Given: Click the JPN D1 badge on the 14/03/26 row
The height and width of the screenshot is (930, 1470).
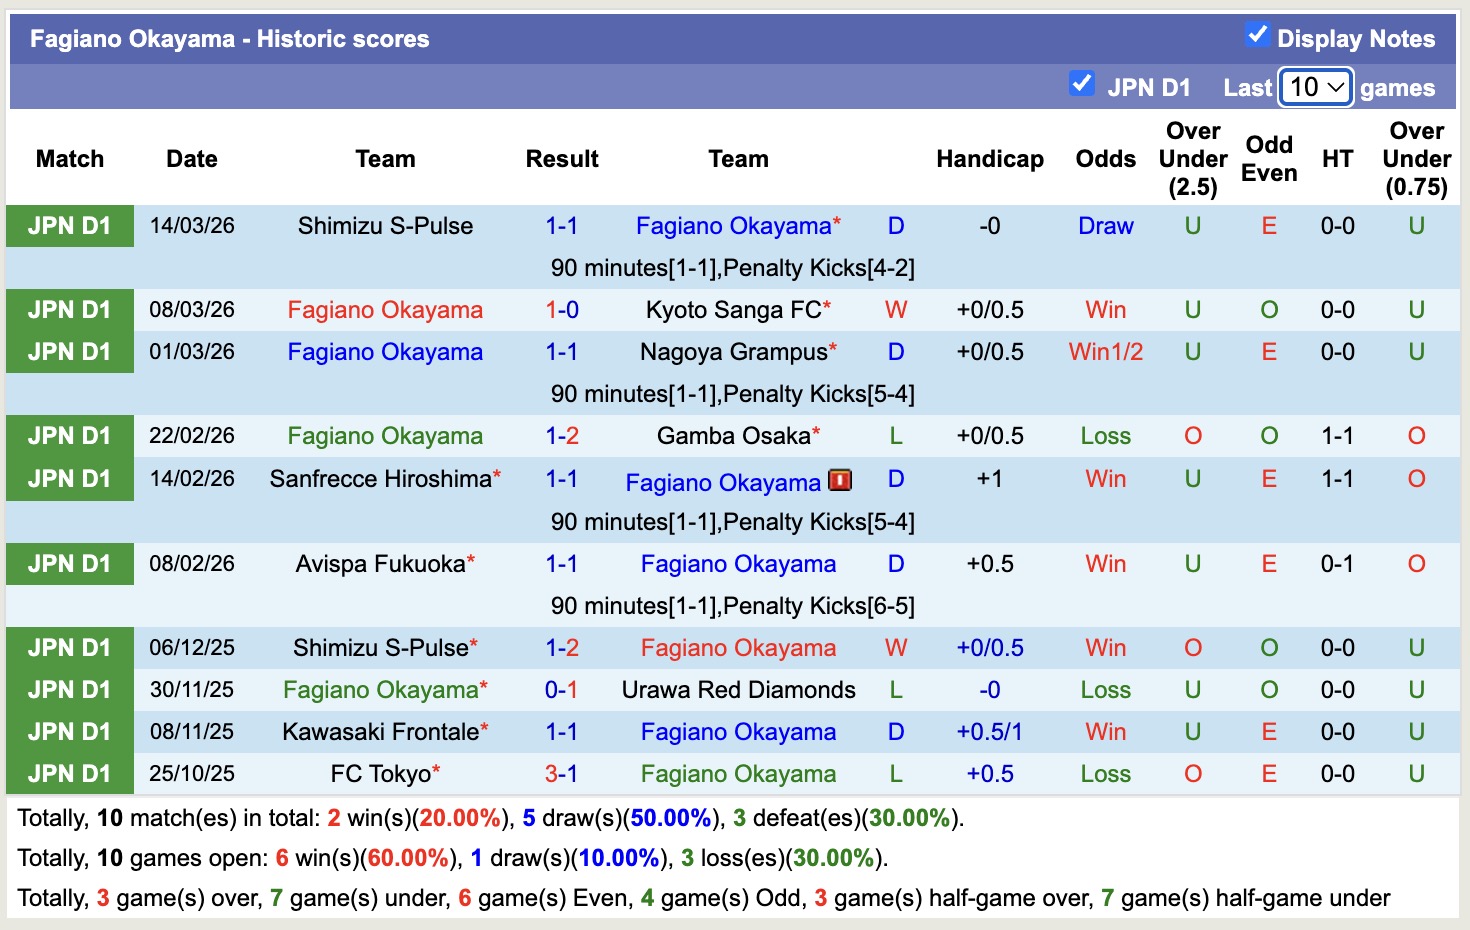Looking at the screenshot, I should 69,226.
